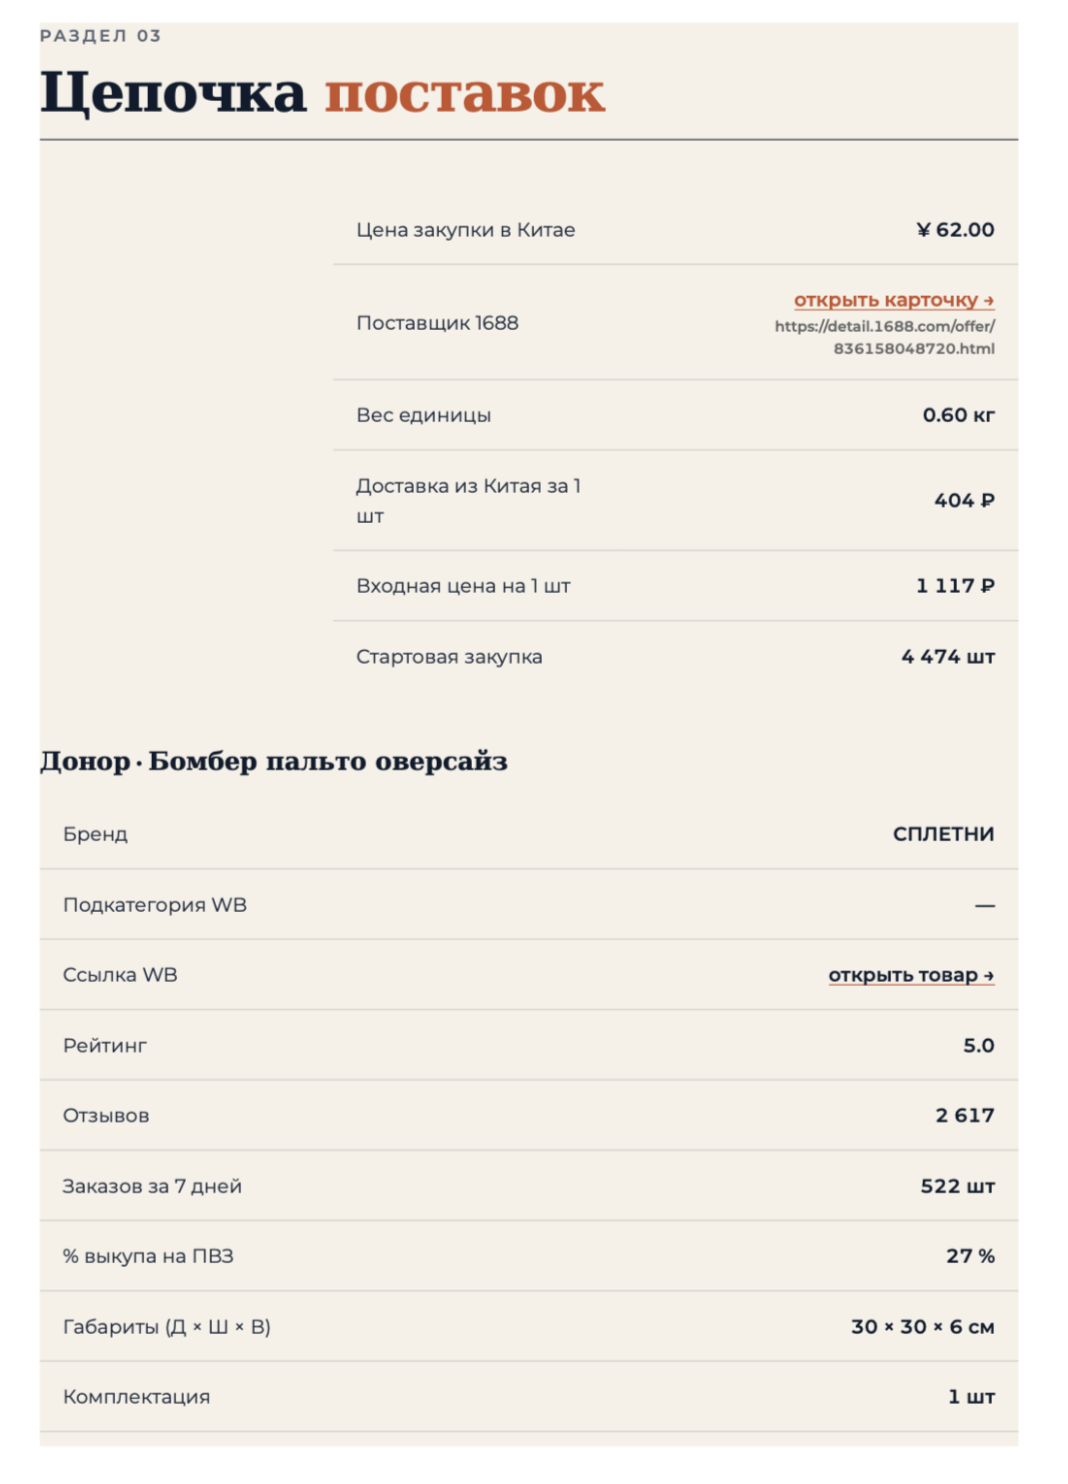Click the Цепочка поставок heading

tap(322, 93)
